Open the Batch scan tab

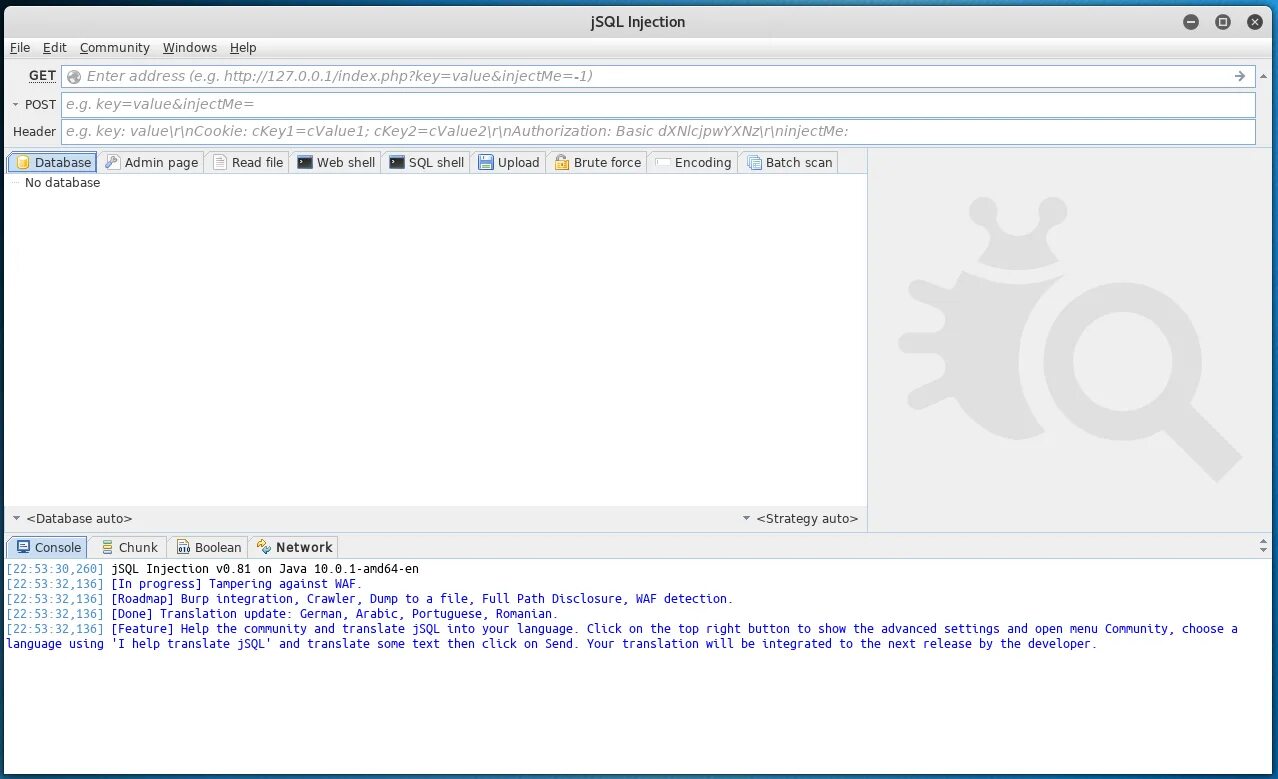(788, 162)
